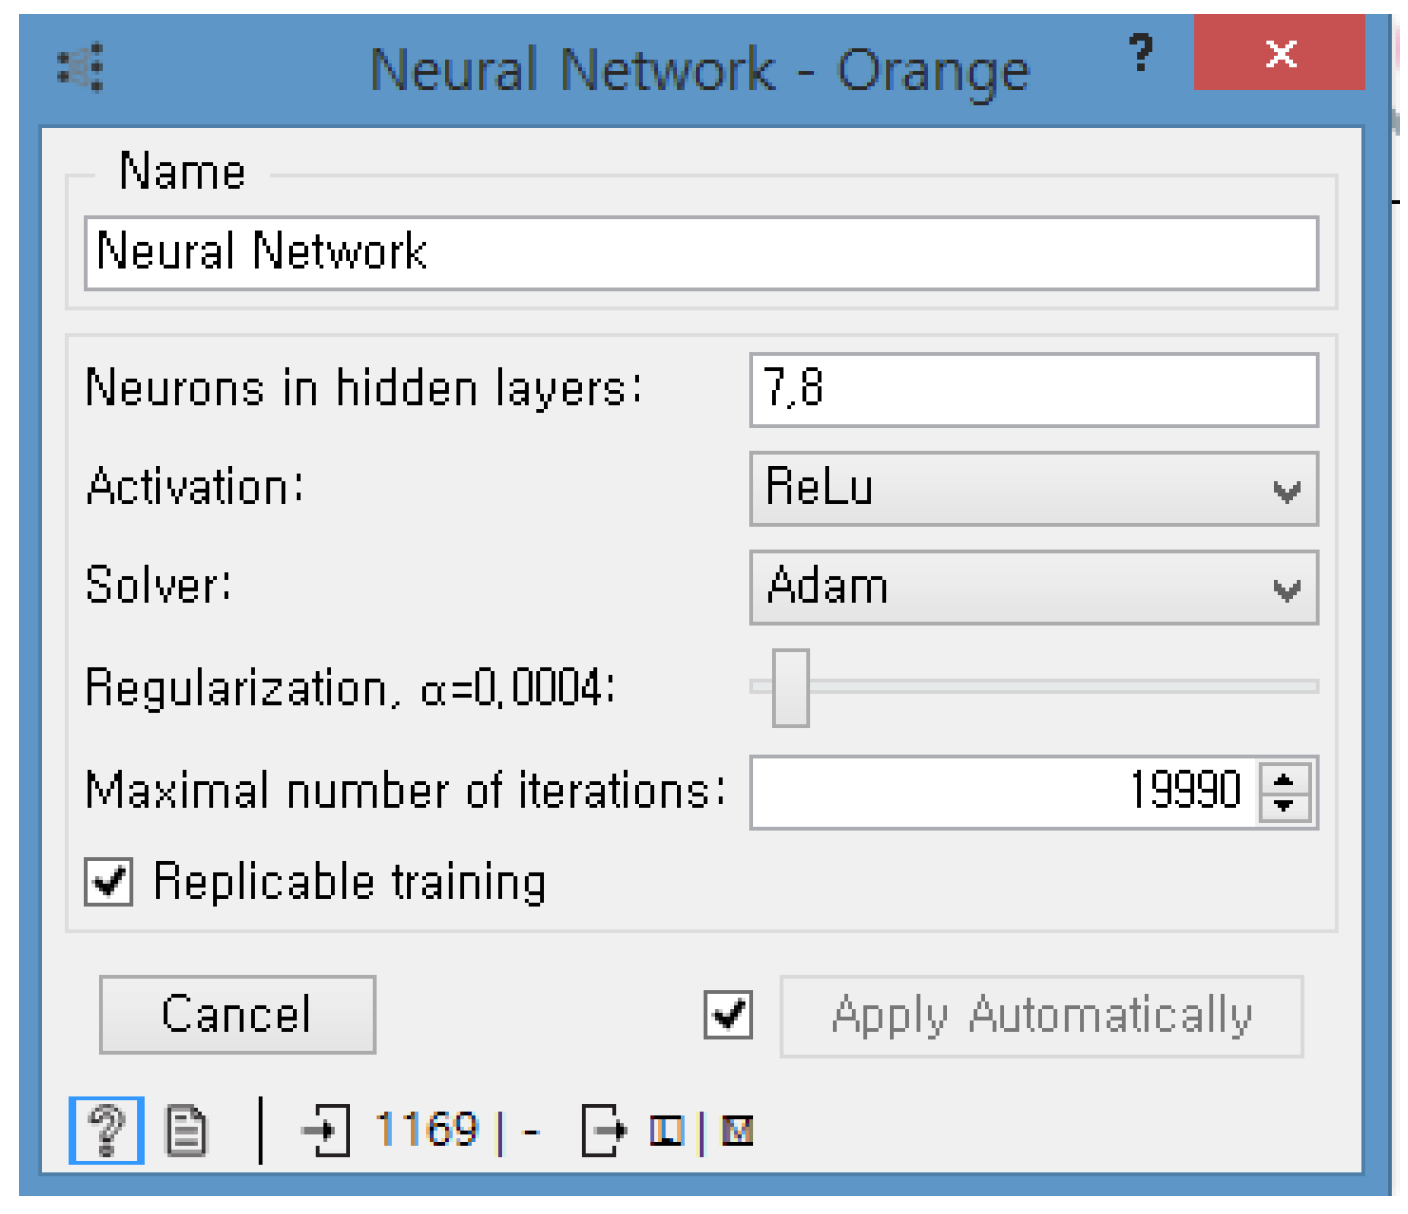Click the Orange app icon in title bar

(x=81, y=68)
